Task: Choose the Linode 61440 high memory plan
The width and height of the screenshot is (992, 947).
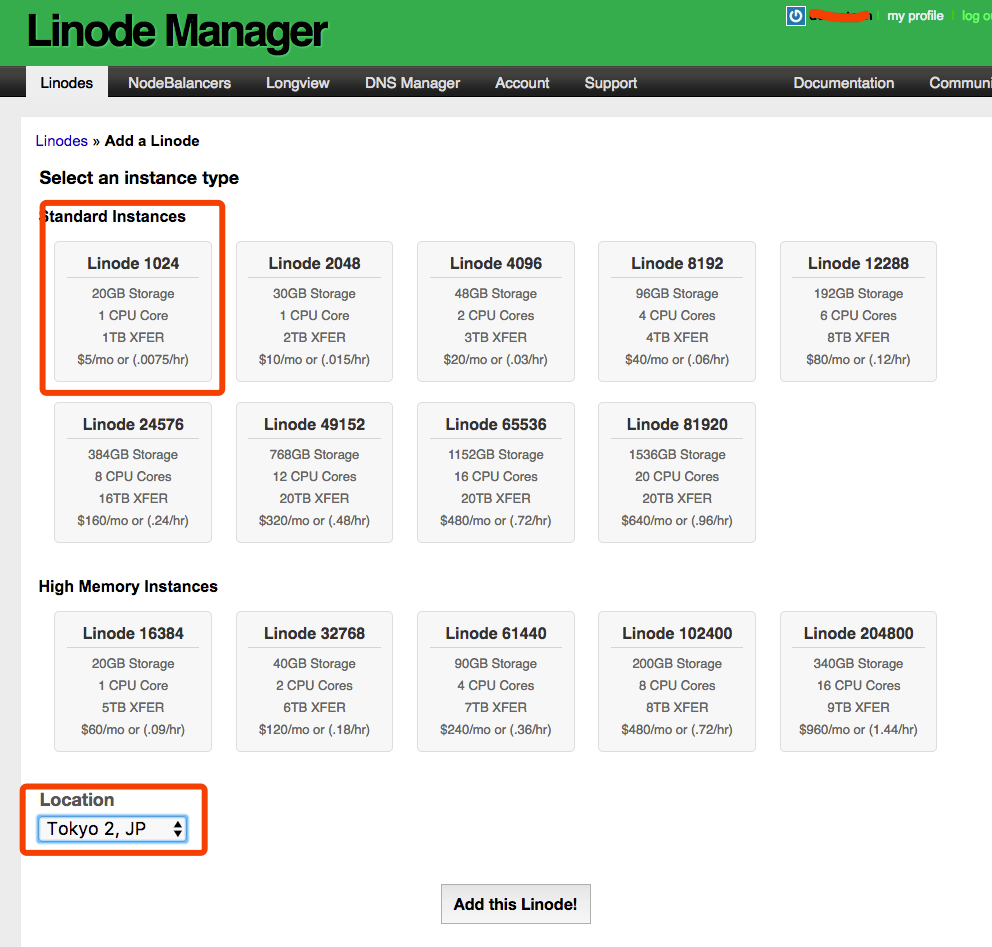Action: pos(495,681)
